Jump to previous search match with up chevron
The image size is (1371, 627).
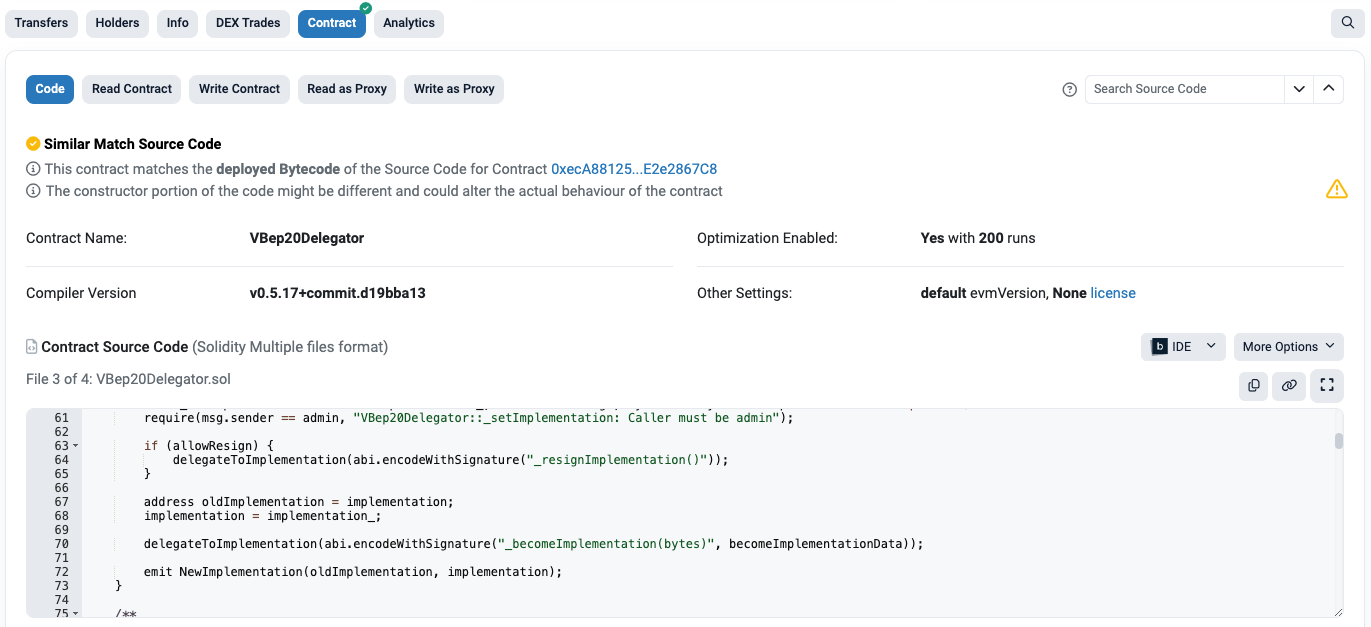[1328, 89]
